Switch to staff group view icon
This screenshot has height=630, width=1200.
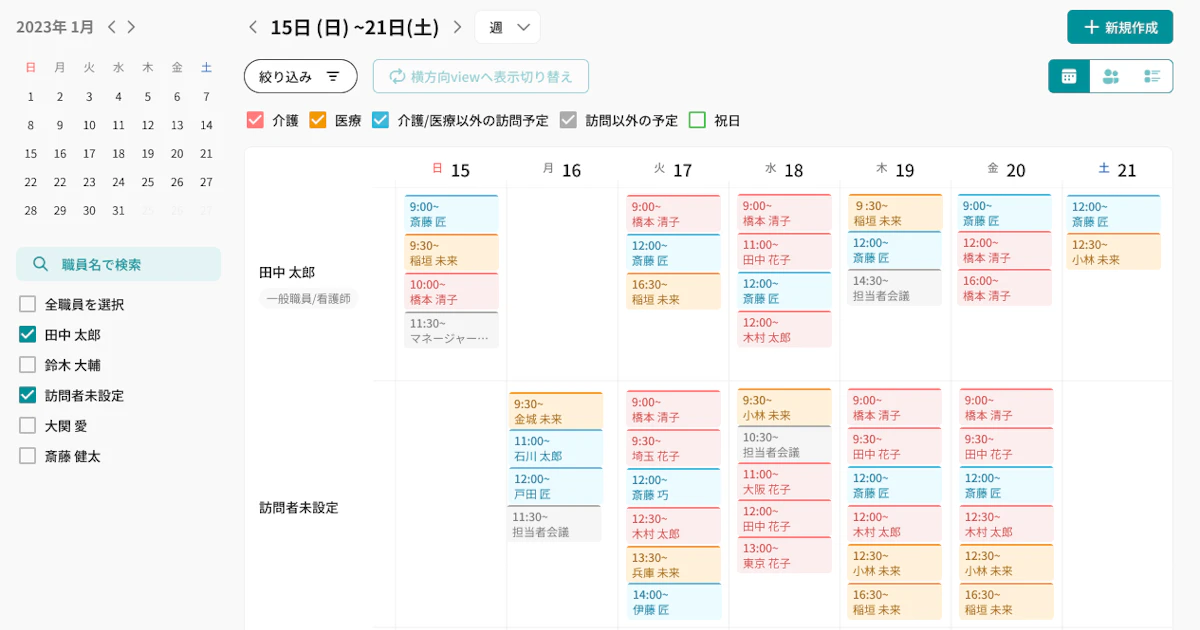coord(1110,77)
